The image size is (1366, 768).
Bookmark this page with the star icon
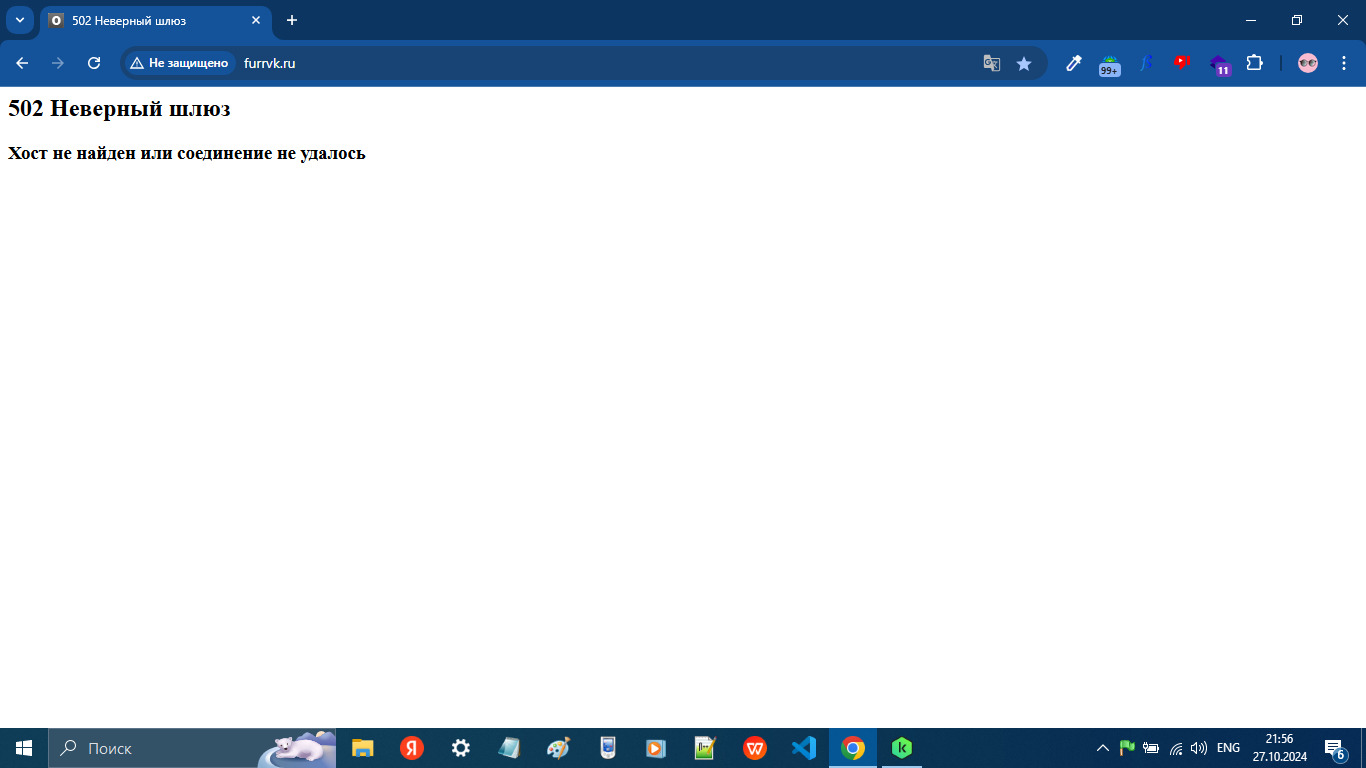1024,63
